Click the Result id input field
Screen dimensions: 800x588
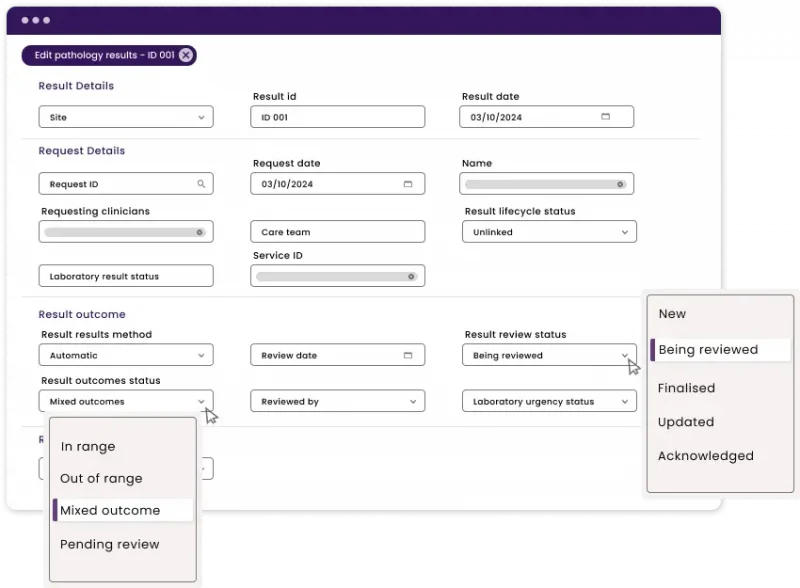(337, 117)
